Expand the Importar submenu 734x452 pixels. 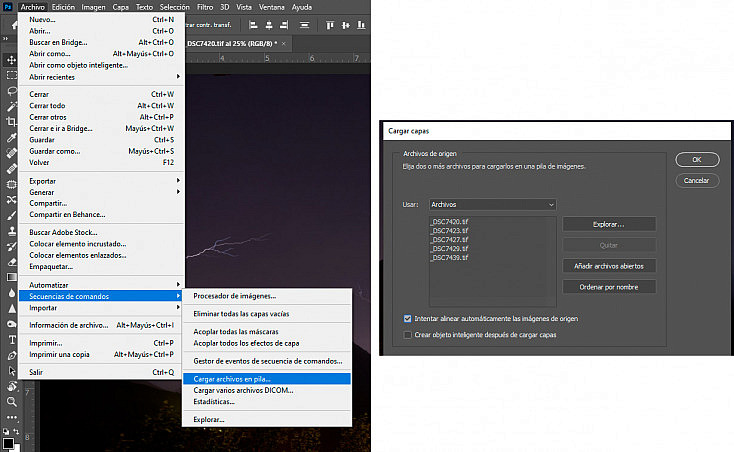101,308
